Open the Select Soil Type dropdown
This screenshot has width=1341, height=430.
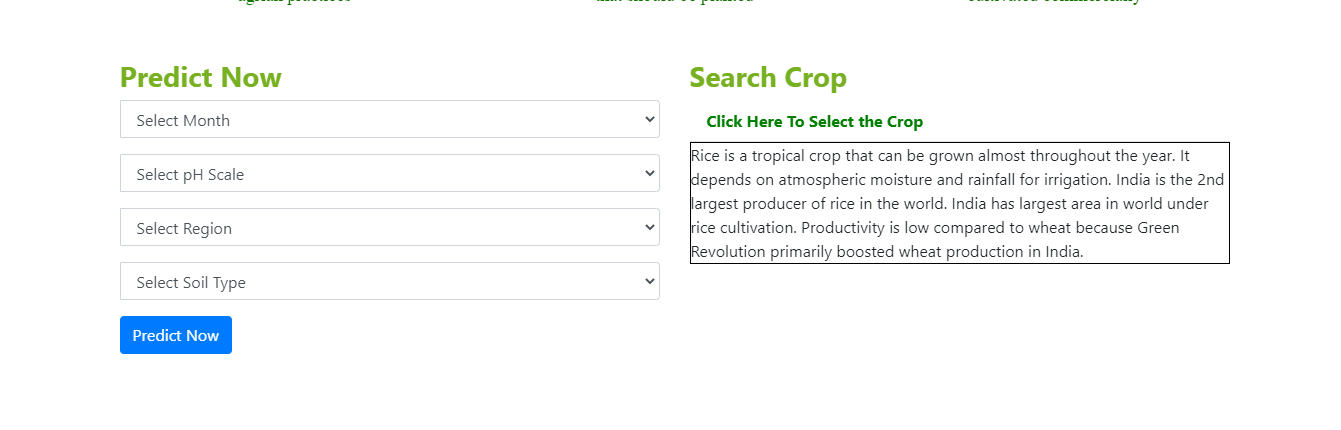pyautogui.click(x=389, y=281)
